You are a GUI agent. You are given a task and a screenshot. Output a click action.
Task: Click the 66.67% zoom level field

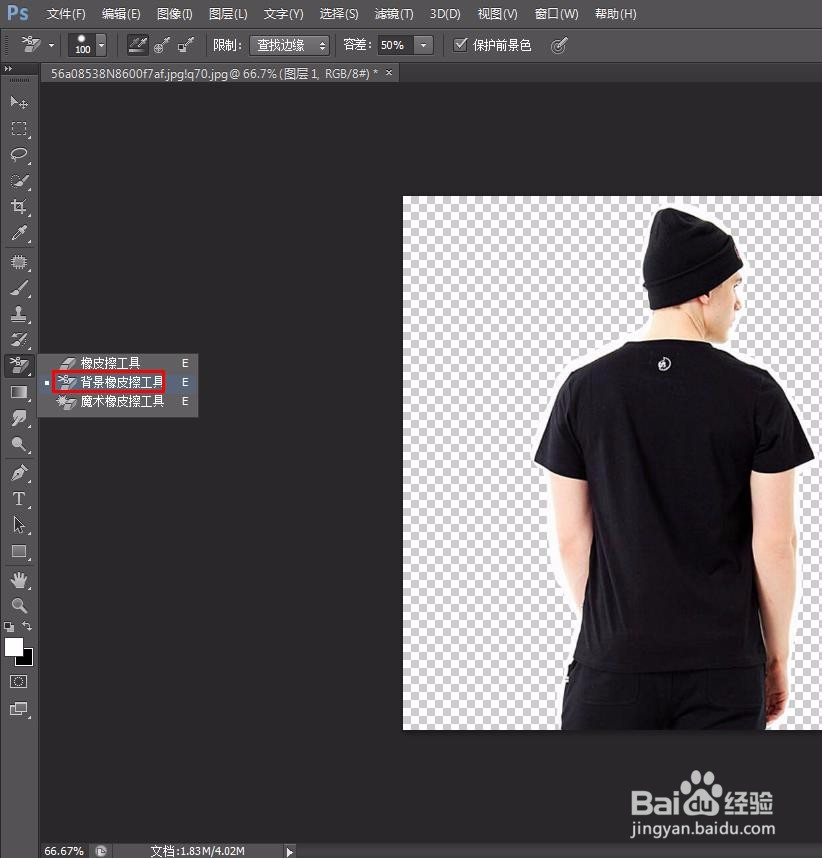[x=64, y=851]
